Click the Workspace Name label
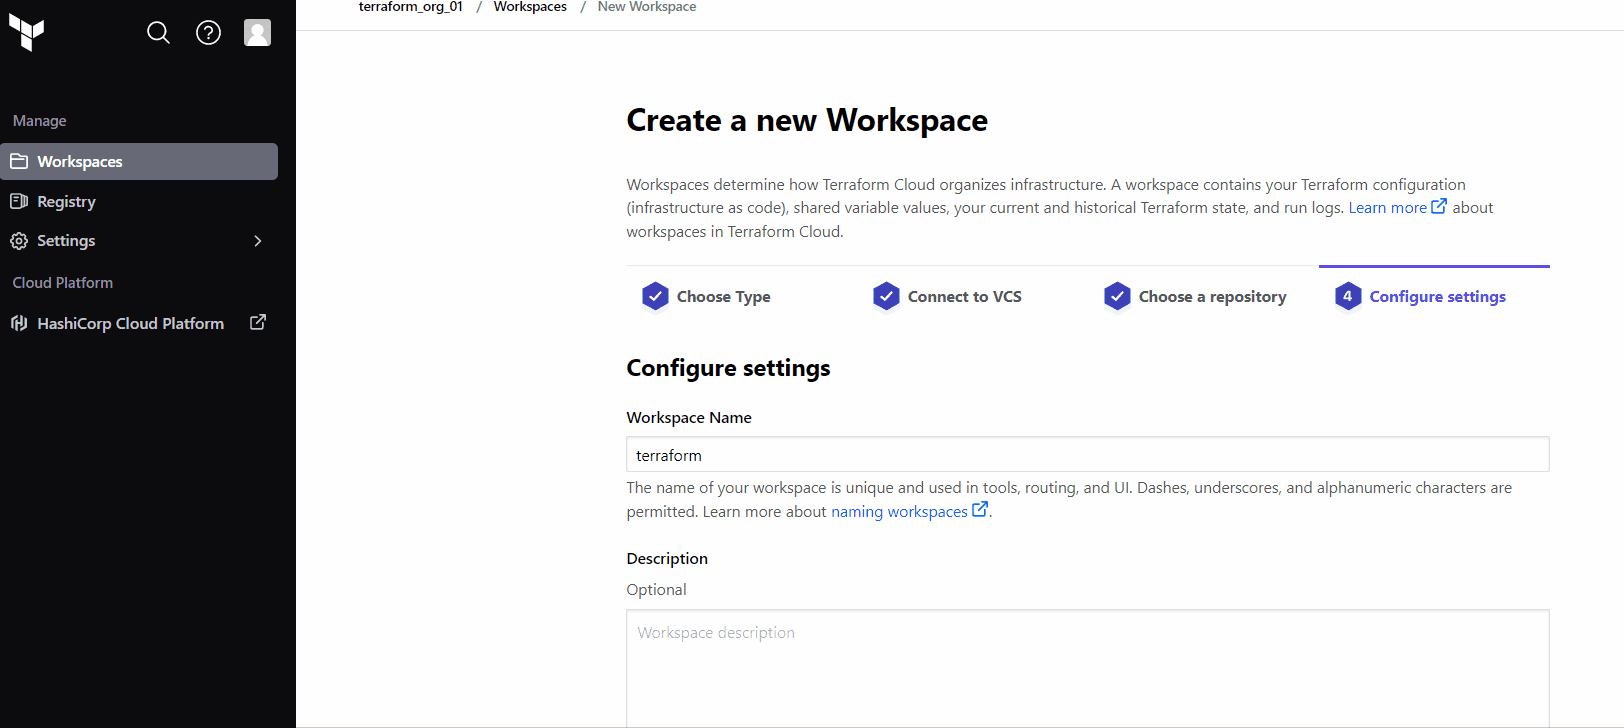1624x728 pixels. pos(689,418)
